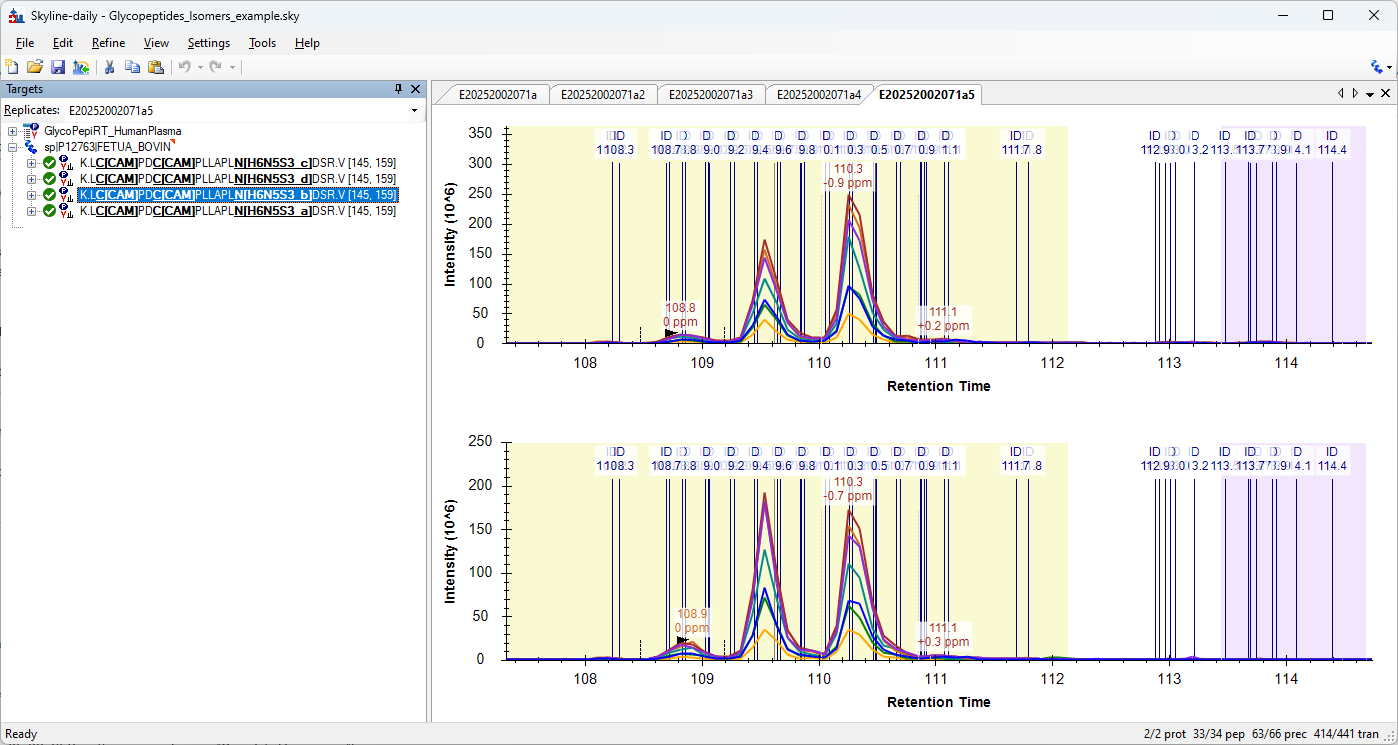Collapse the sp|P12763|FETUA_BOVIN protein node
Screen dimensions: 1398x745
[x=12, y=147]
